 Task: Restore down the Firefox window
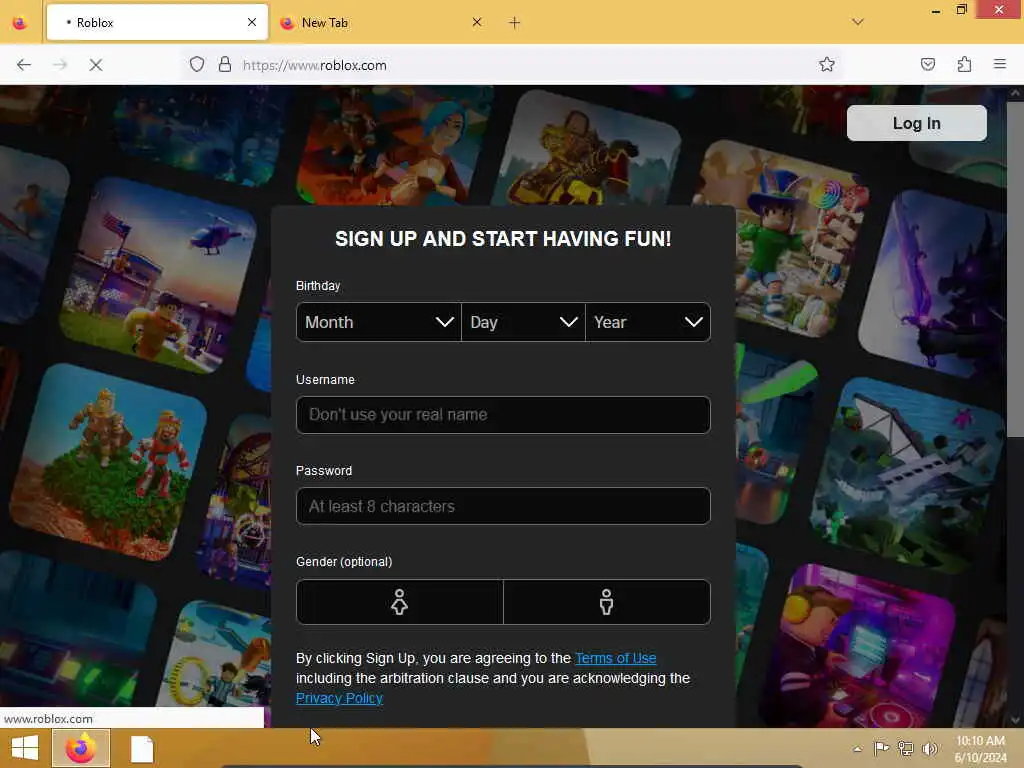pyautogui.click(x=961, y=10)
